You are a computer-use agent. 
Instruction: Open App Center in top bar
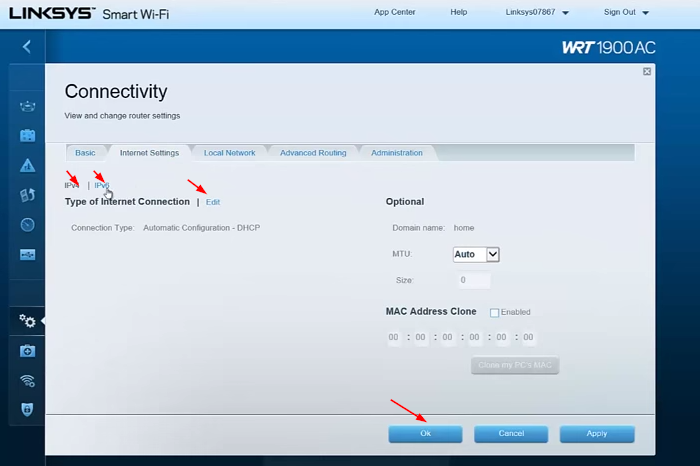pos(395,12)
